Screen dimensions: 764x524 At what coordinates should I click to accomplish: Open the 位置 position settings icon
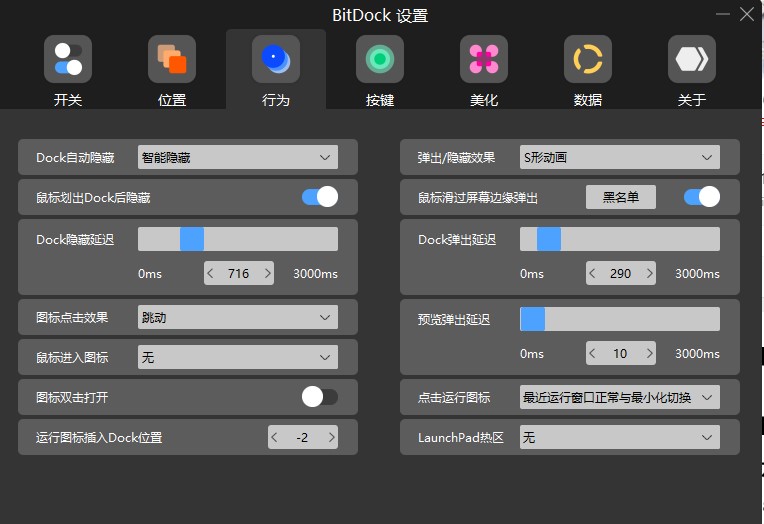[x=172, y=59]
